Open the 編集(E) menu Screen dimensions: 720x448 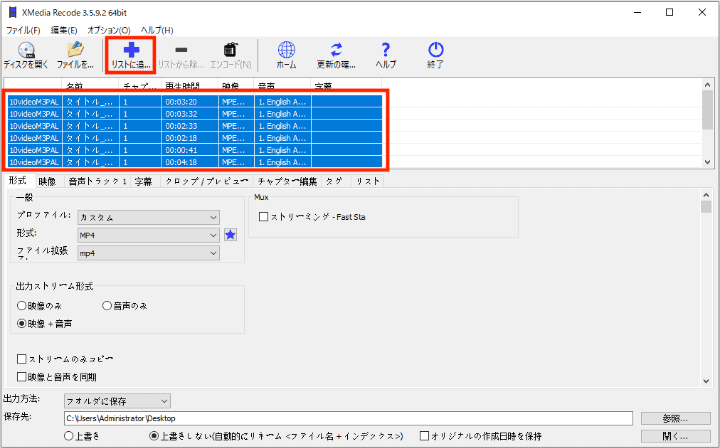(64, 30)
